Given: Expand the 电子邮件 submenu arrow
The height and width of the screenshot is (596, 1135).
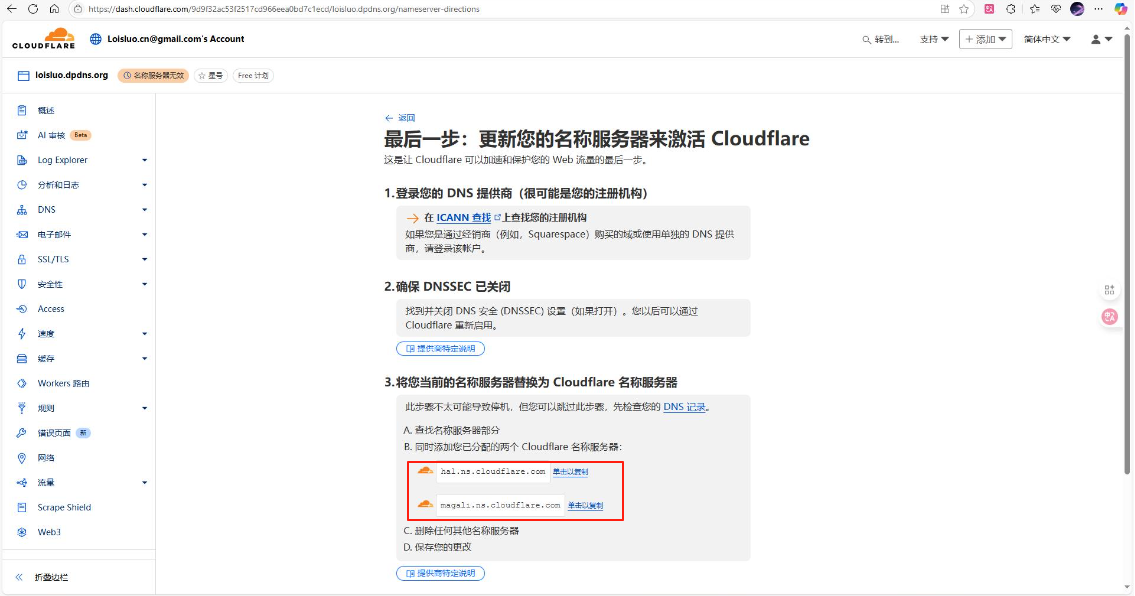Looking at the screenshot, I should point(144,235).
